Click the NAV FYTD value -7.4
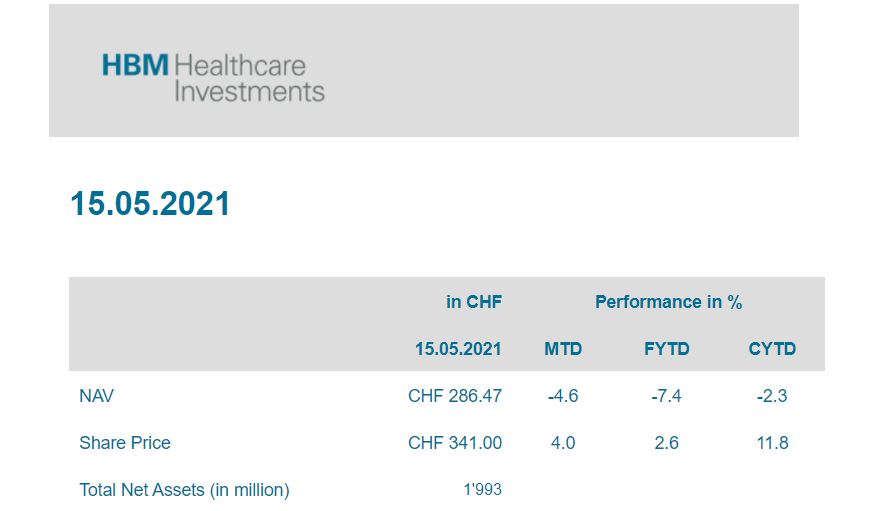This screenshot has height=511, width=883. pyautogui.click(x=666, y=396)
